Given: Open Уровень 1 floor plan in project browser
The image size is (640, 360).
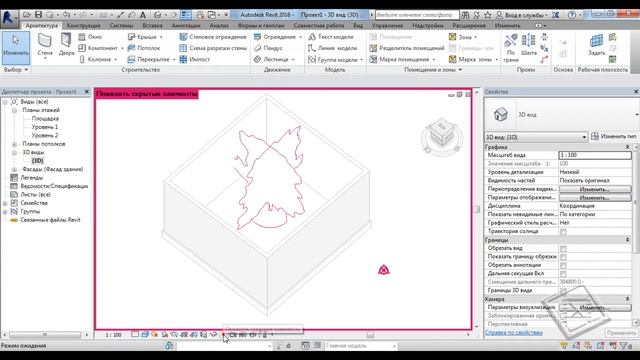Looking at the screenshot, I should click(x=45, y=127).
